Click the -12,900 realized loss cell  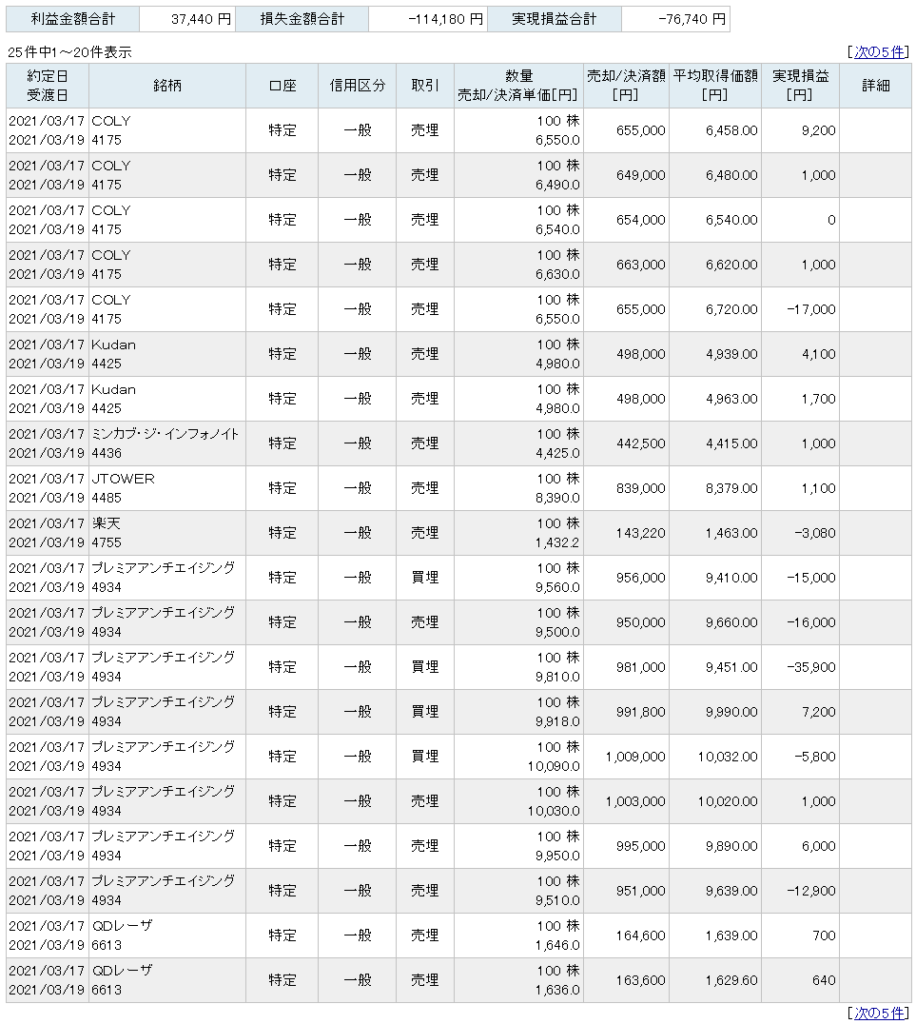tap(800, 891)
